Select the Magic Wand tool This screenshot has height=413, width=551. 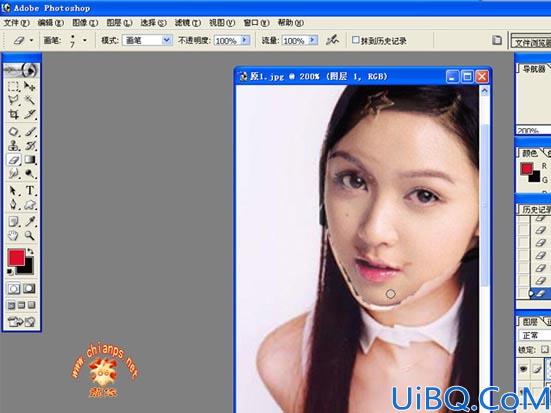point(30,100)
